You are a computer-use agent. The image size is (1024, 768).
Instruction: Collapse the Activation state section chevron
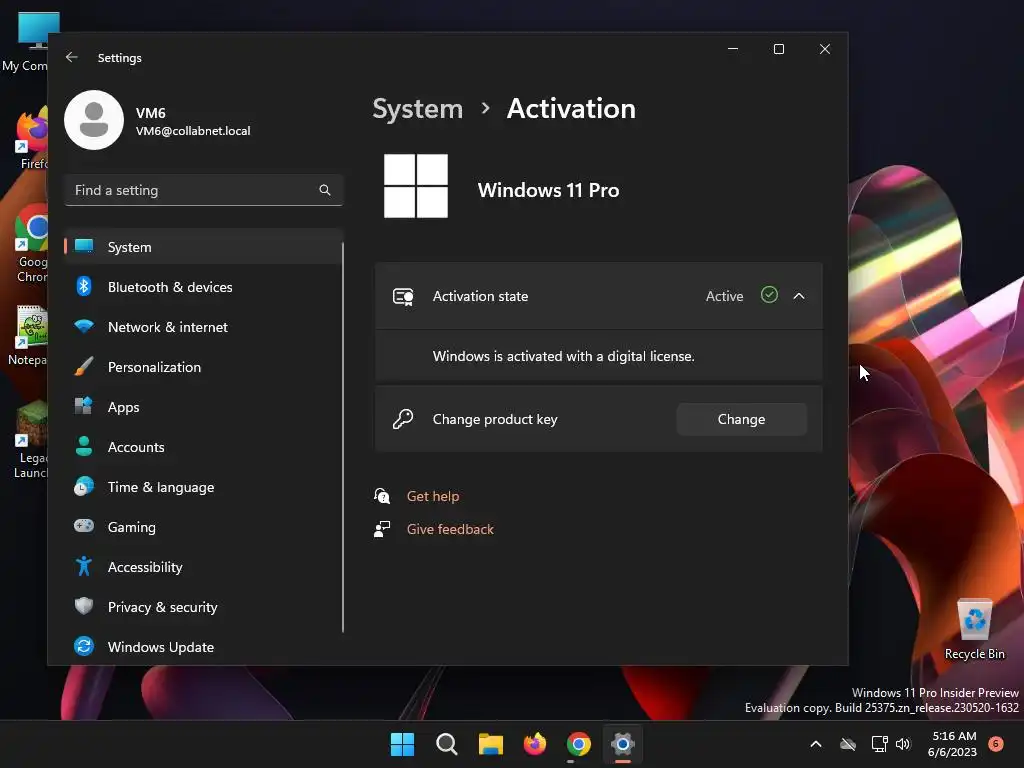[799, 296]
